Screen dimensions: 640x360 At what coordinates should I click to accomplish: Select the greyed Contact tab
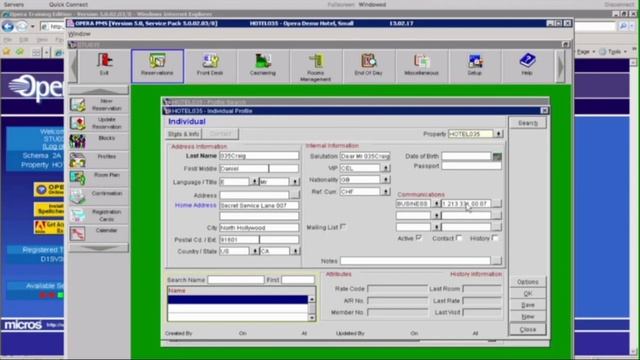point(220,134)
